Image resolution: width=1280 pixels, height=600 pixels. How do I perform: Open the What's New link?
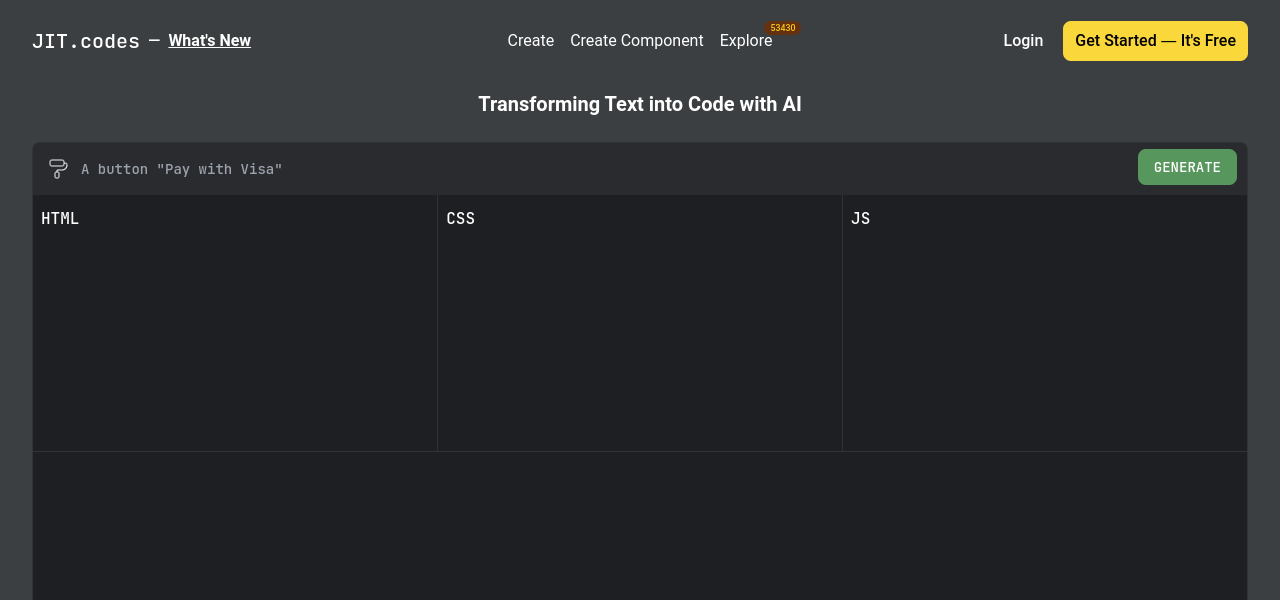click(x=209, y=41)
